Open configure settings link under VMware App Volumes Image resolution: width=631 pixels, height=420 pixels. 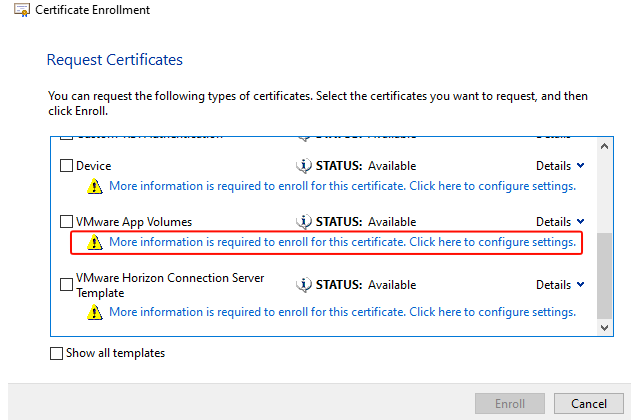pos(342,242)
